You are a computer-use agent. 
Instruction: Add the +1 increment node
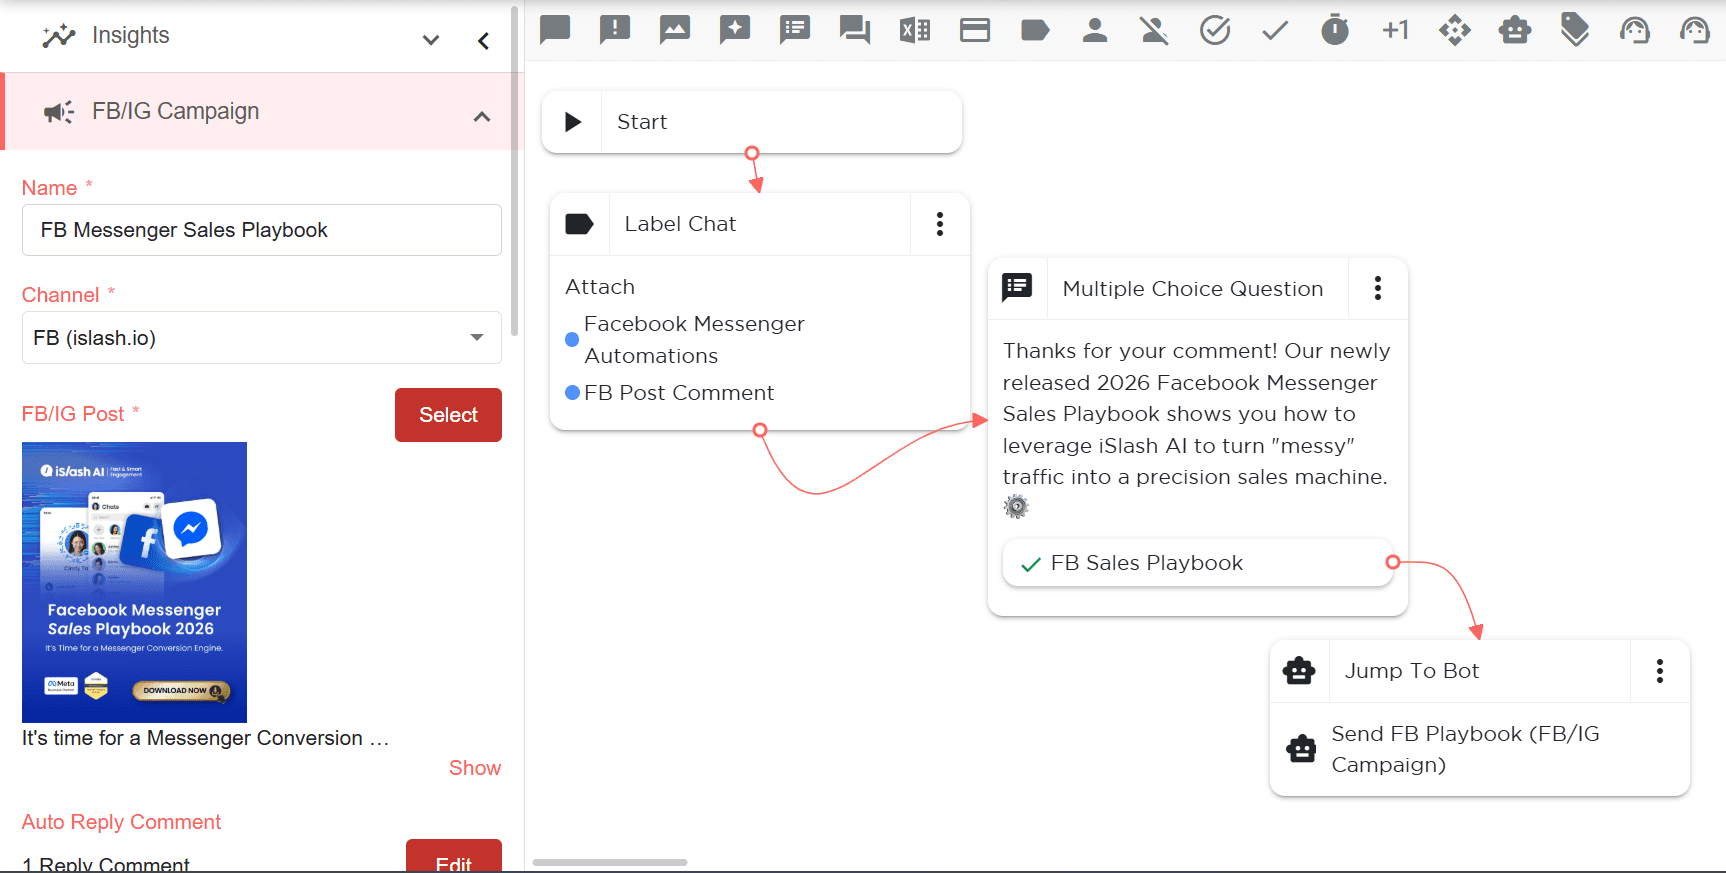point(1395,30)
